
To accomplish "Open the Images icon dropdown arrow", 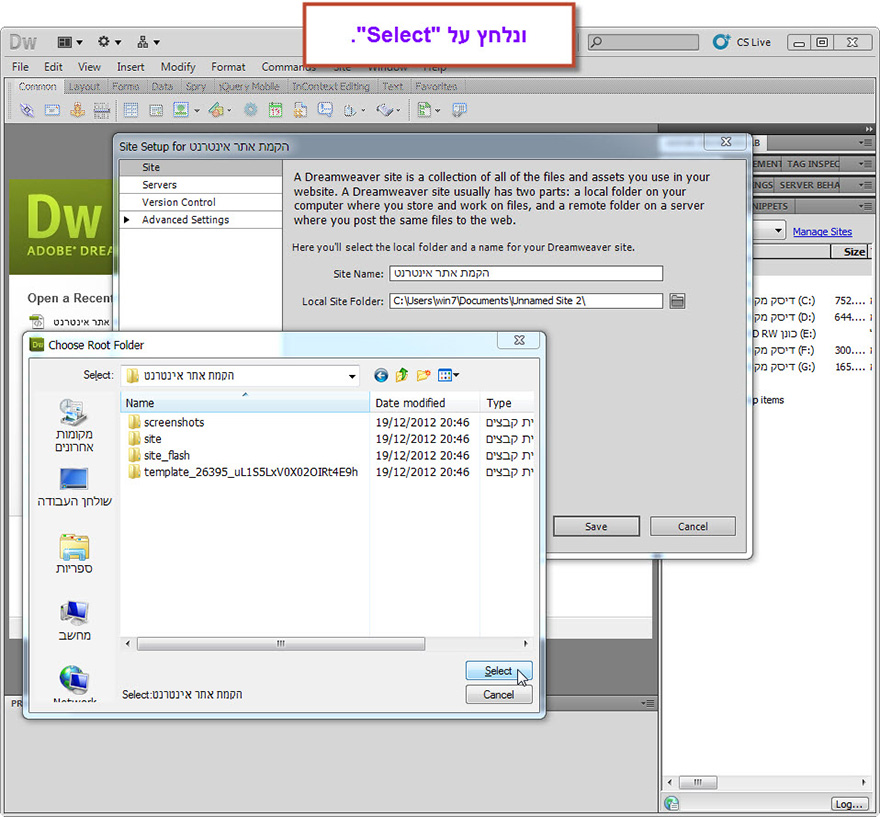I will click(x=196, y=111).
